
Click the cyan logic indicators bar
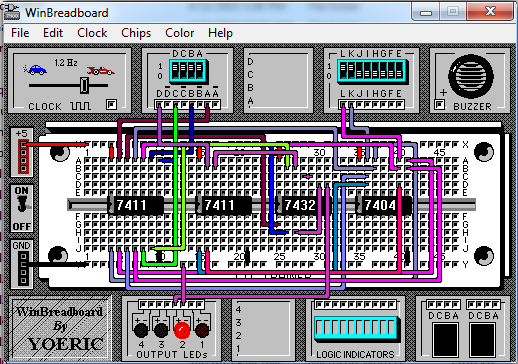click(x=356, y=328)
